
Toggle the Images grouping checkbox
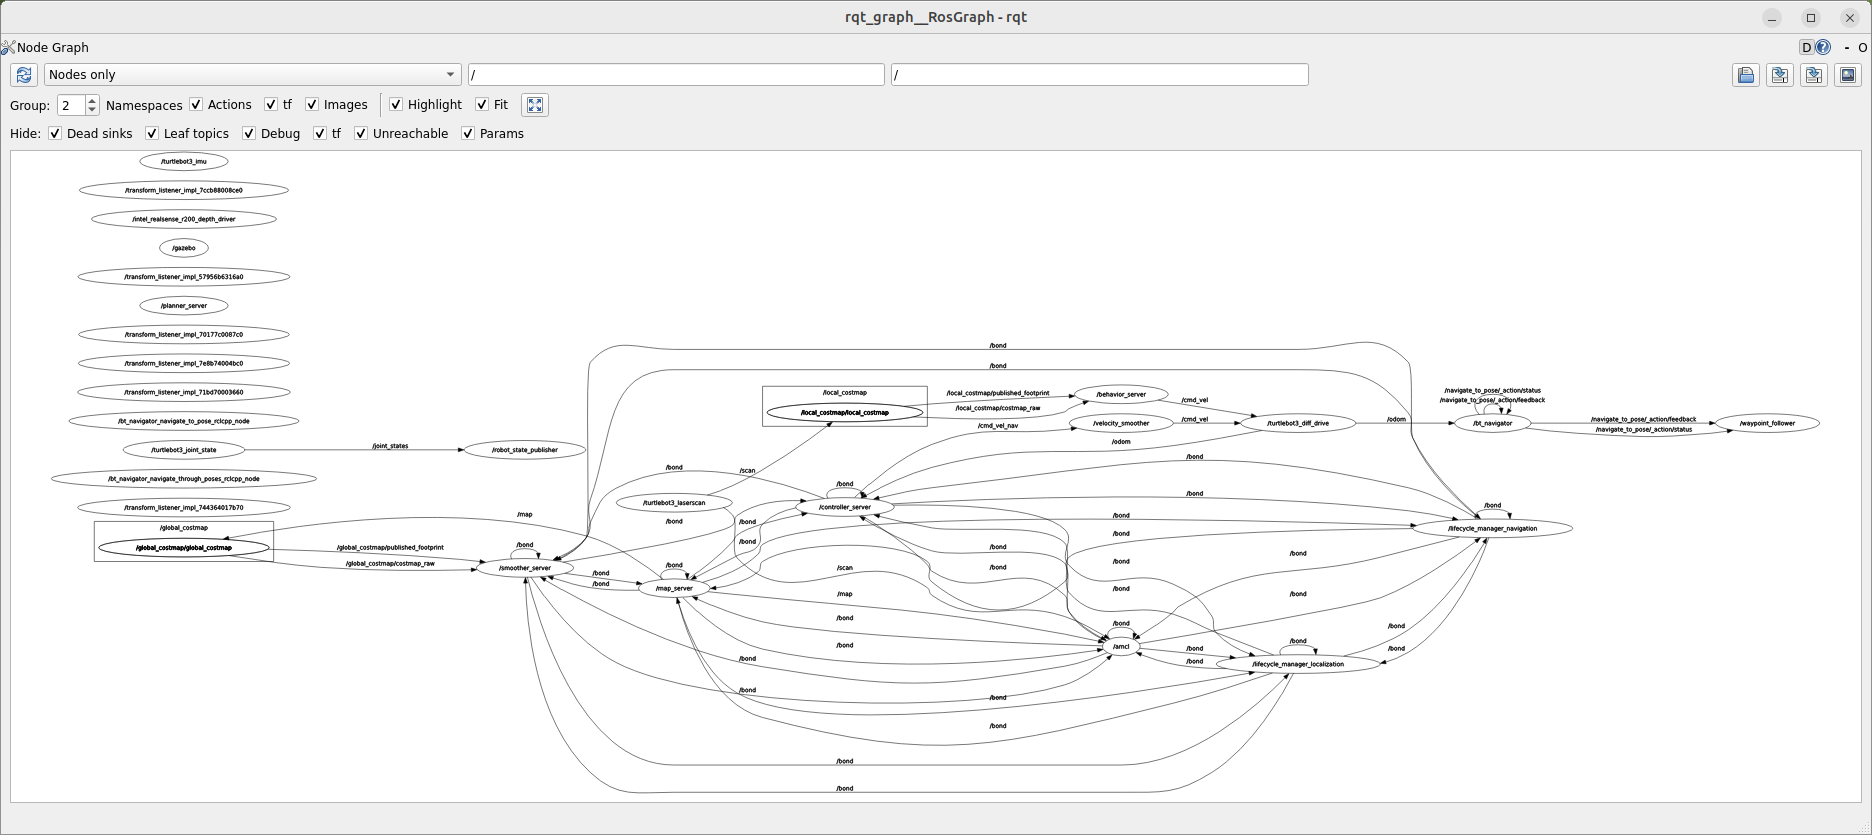(312, 105)
